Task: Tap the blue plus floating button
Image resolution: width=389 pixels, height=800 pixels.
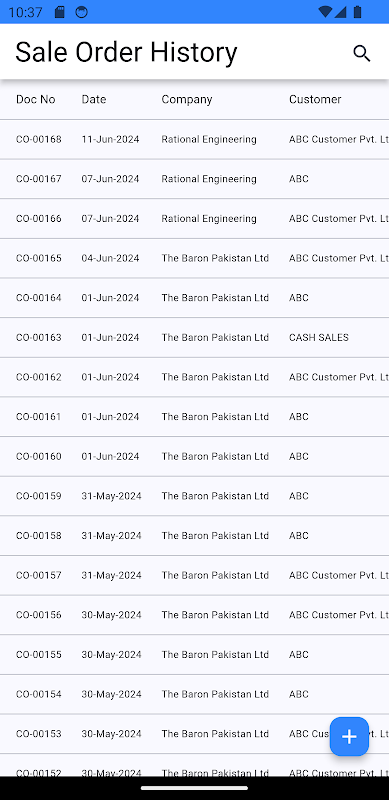Action: [349, 736]
